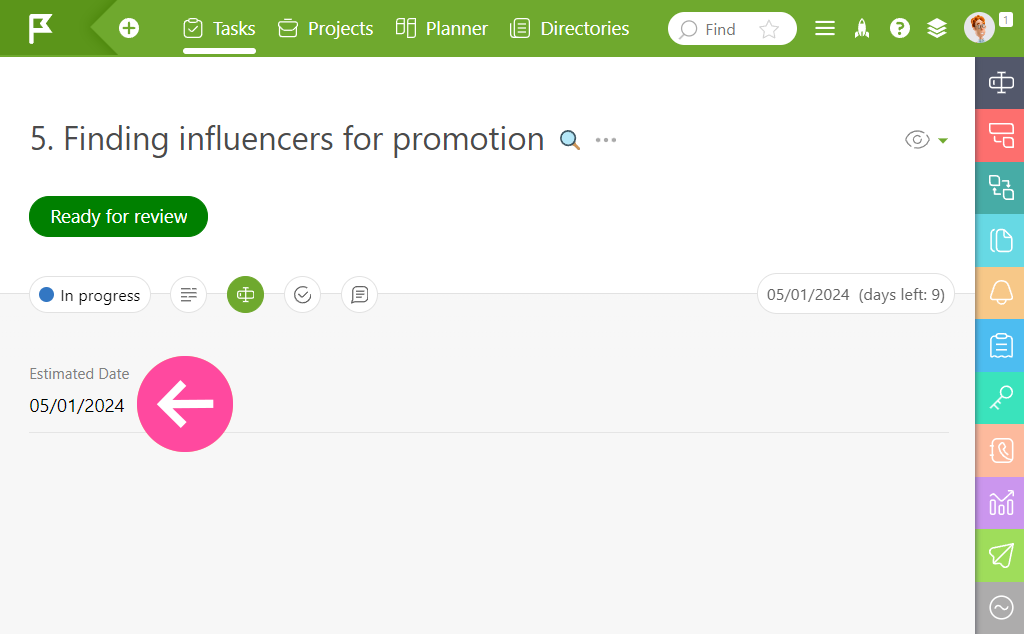The image size is (1024, 634).
Task: Click the green plus create button
Action: (129, 28)
